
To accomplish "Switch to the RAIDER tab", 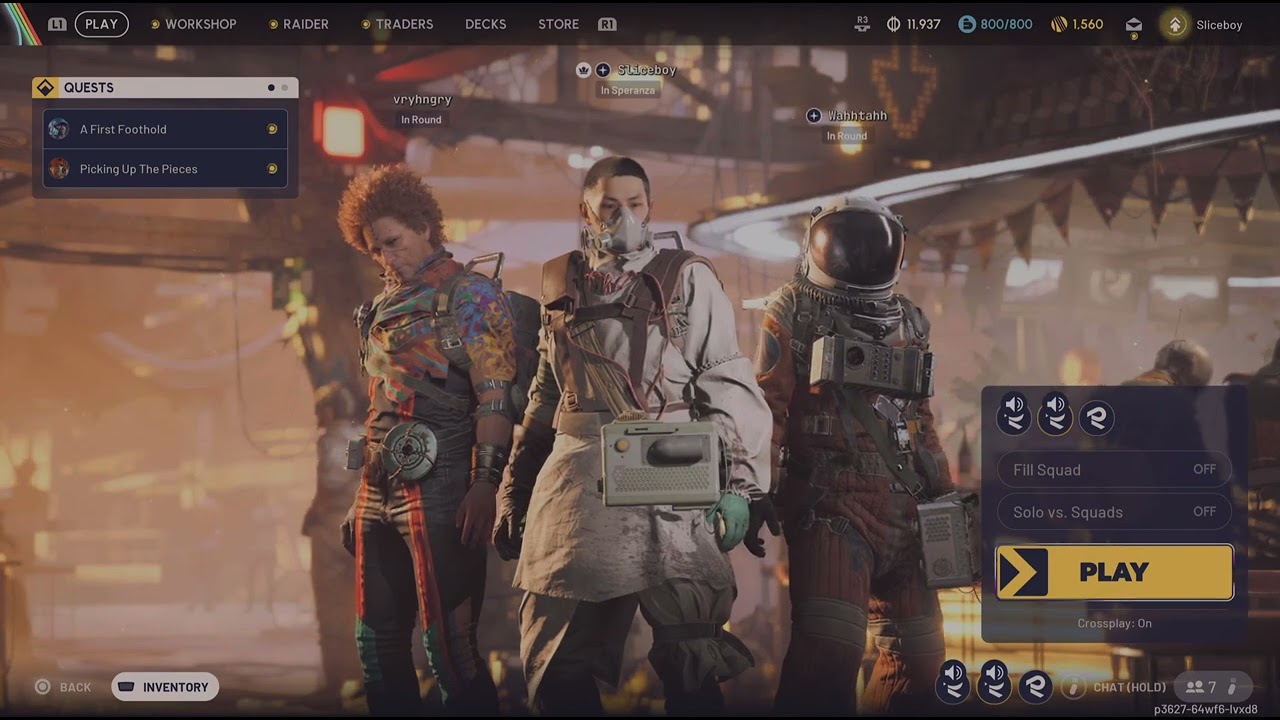I will (306, 24).
